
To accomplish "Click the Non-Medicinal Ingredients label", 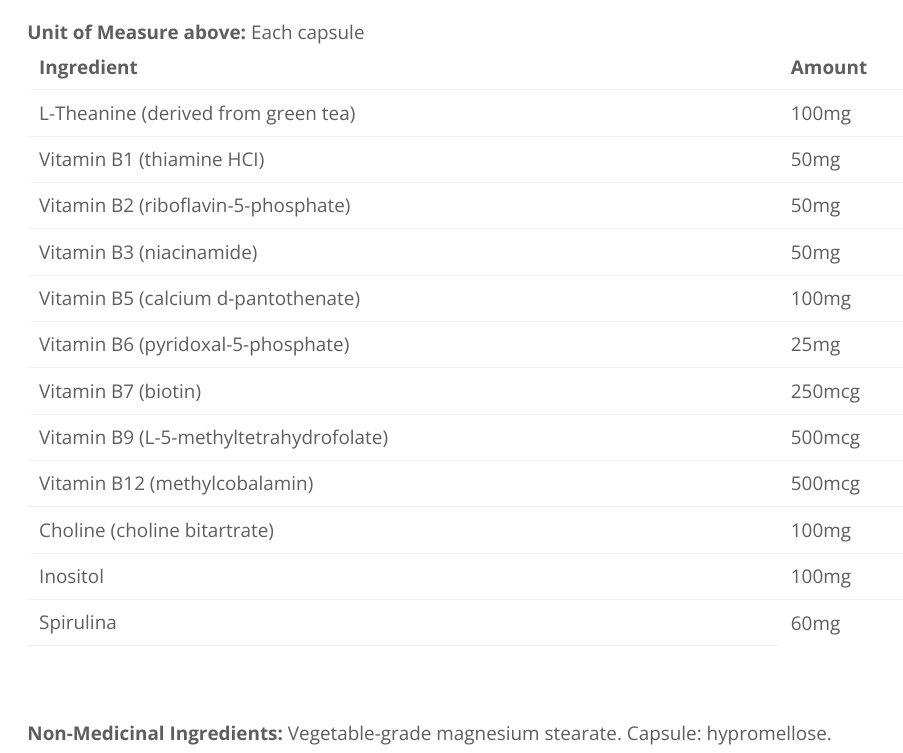I will [x=155, y=733].
